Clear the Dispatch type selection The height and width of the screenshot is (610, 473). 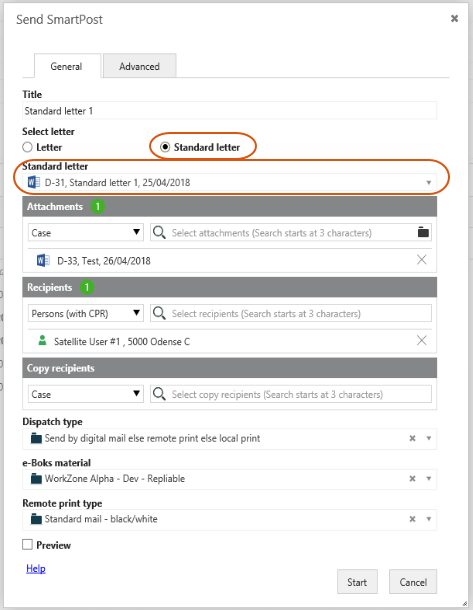(412, 438)
